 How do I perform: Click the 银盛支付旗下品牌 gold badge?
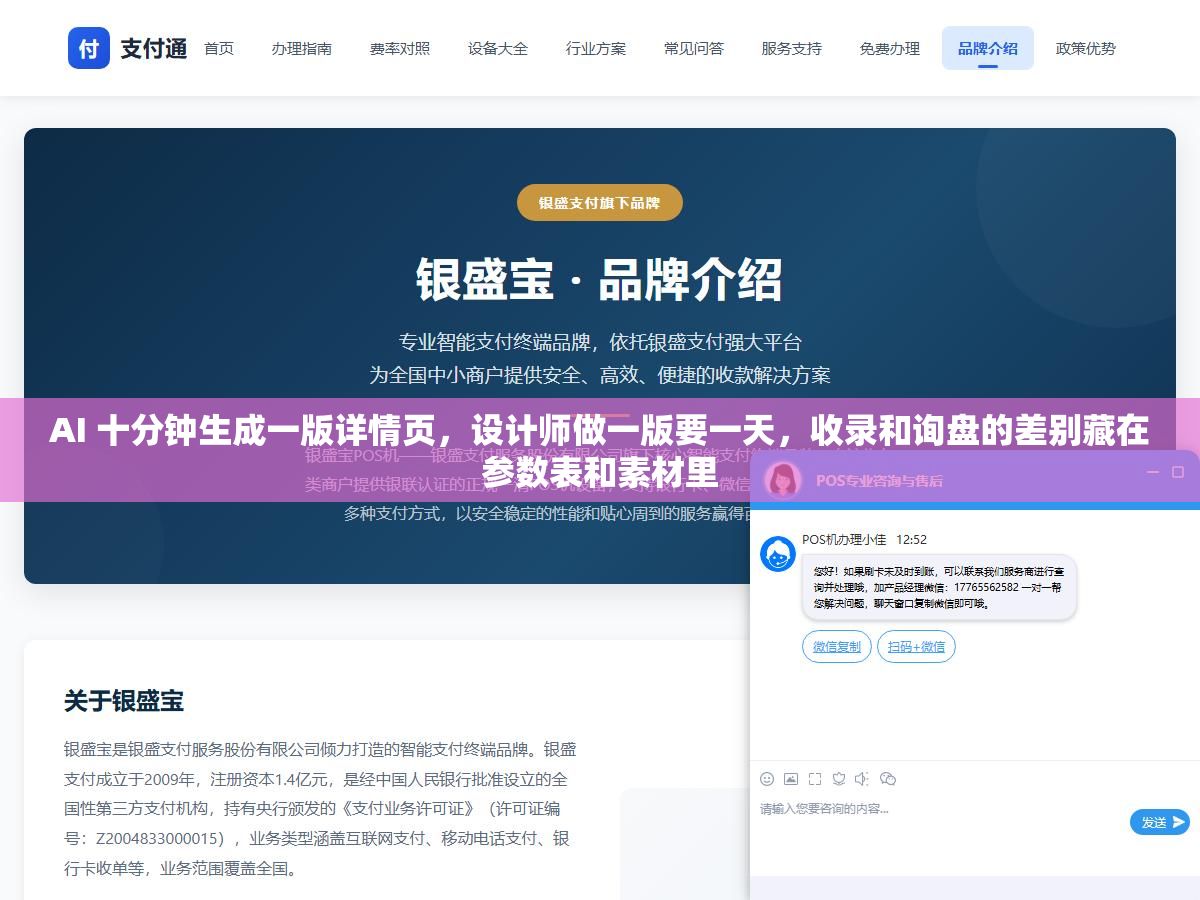click(x=599, y=203)
